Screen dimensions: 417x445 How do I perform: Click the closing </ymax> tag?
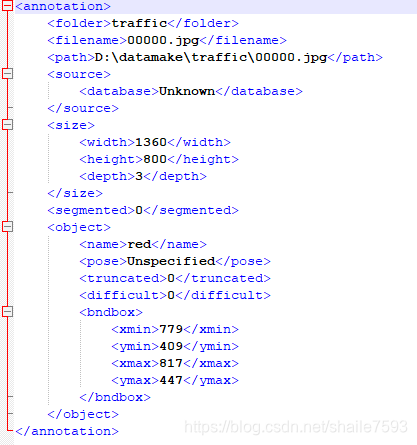coord(211,380)
